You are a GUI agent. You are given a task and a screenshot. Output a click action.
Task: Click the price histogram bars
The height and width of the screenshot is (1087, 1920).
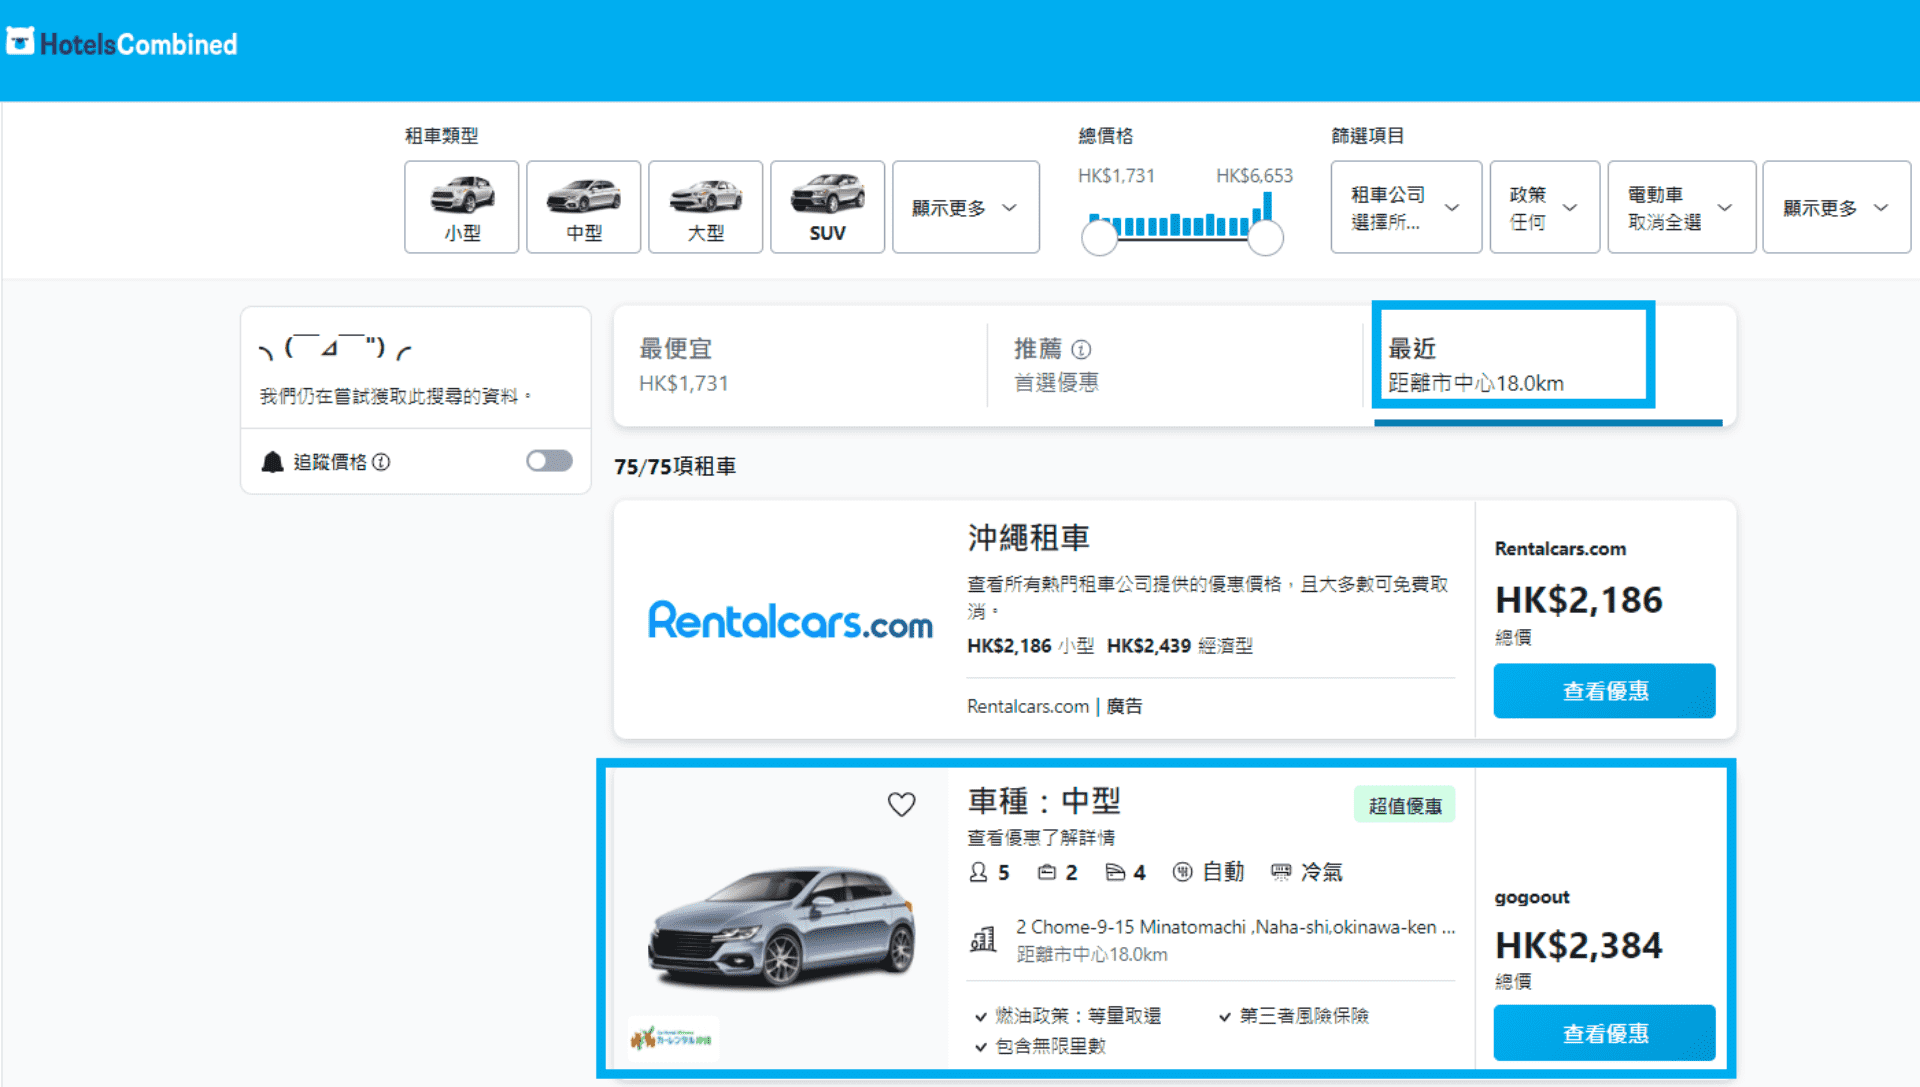point(1182,216)
